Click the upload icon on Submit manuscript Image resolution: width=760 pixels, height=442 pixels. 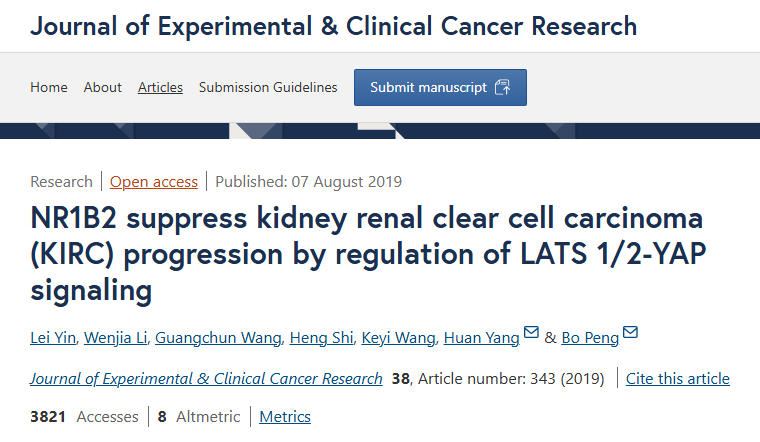(503, 87)
